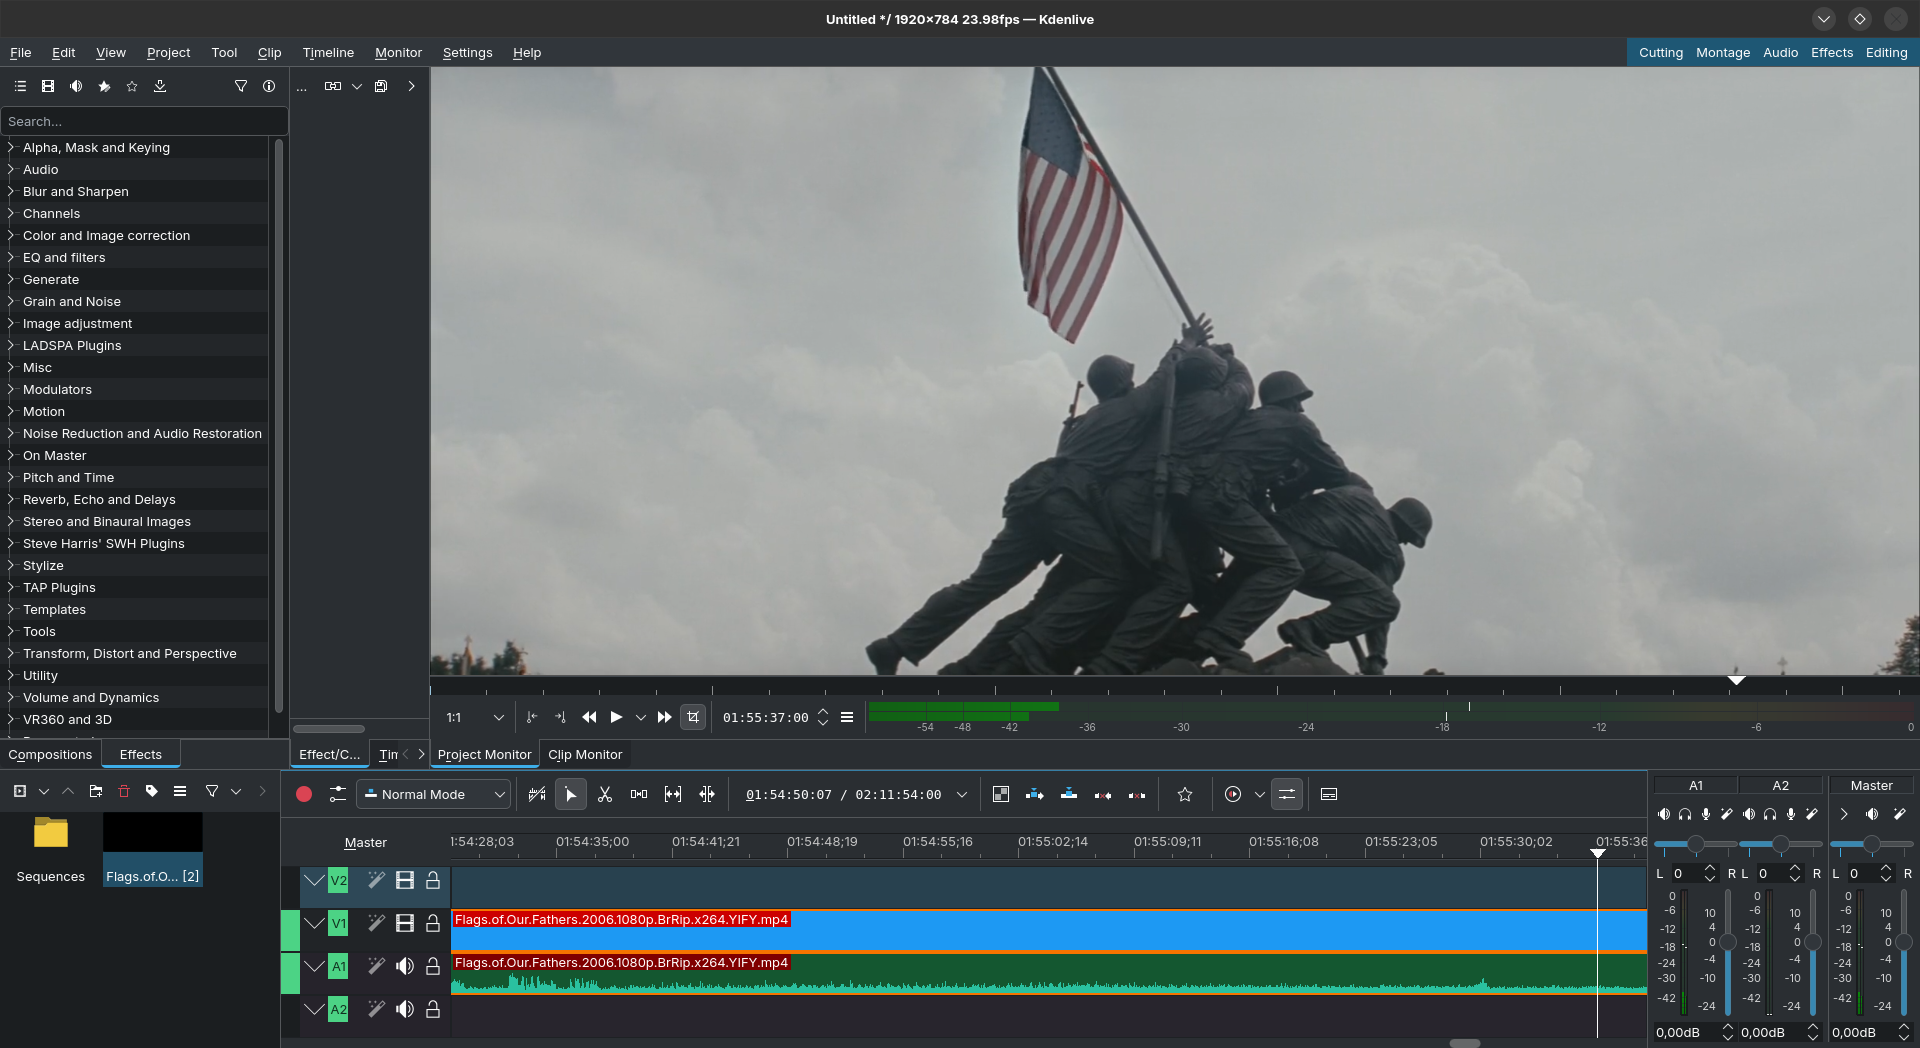1920x1048 pixels.
Task: Mute audio track A1
Action: pos(405,966)
